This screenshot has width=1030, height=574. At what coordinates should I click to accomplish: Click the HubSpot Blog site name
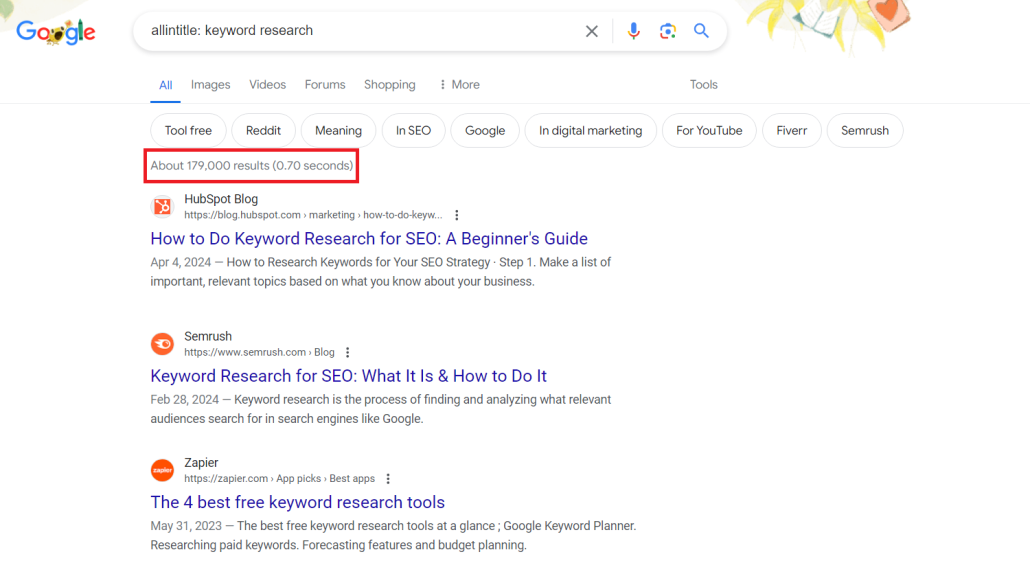tap(221, 199)
